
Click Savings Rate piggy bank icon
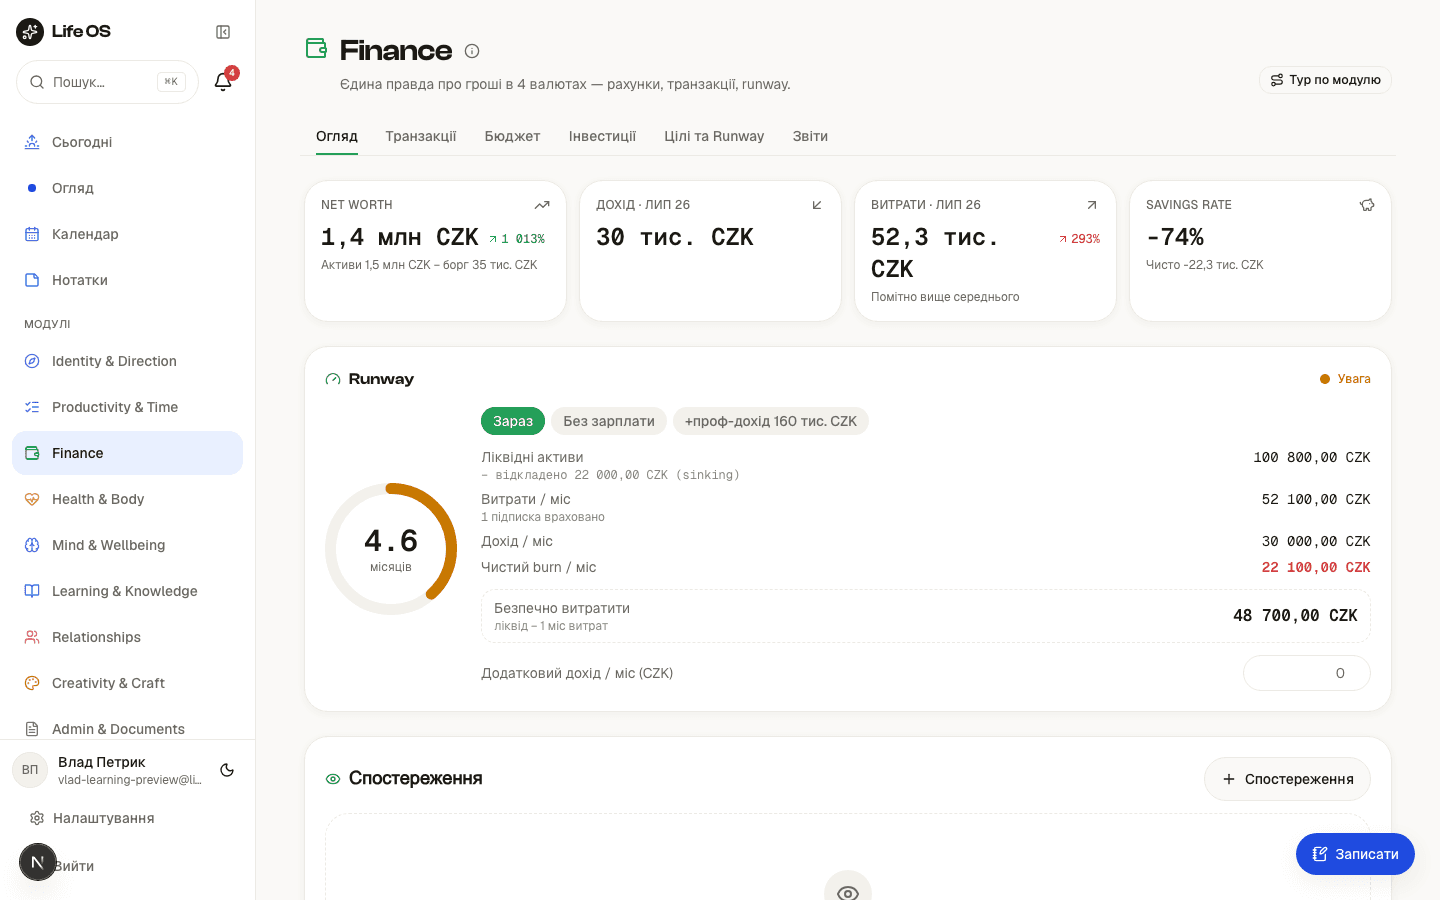point(1367,205)
